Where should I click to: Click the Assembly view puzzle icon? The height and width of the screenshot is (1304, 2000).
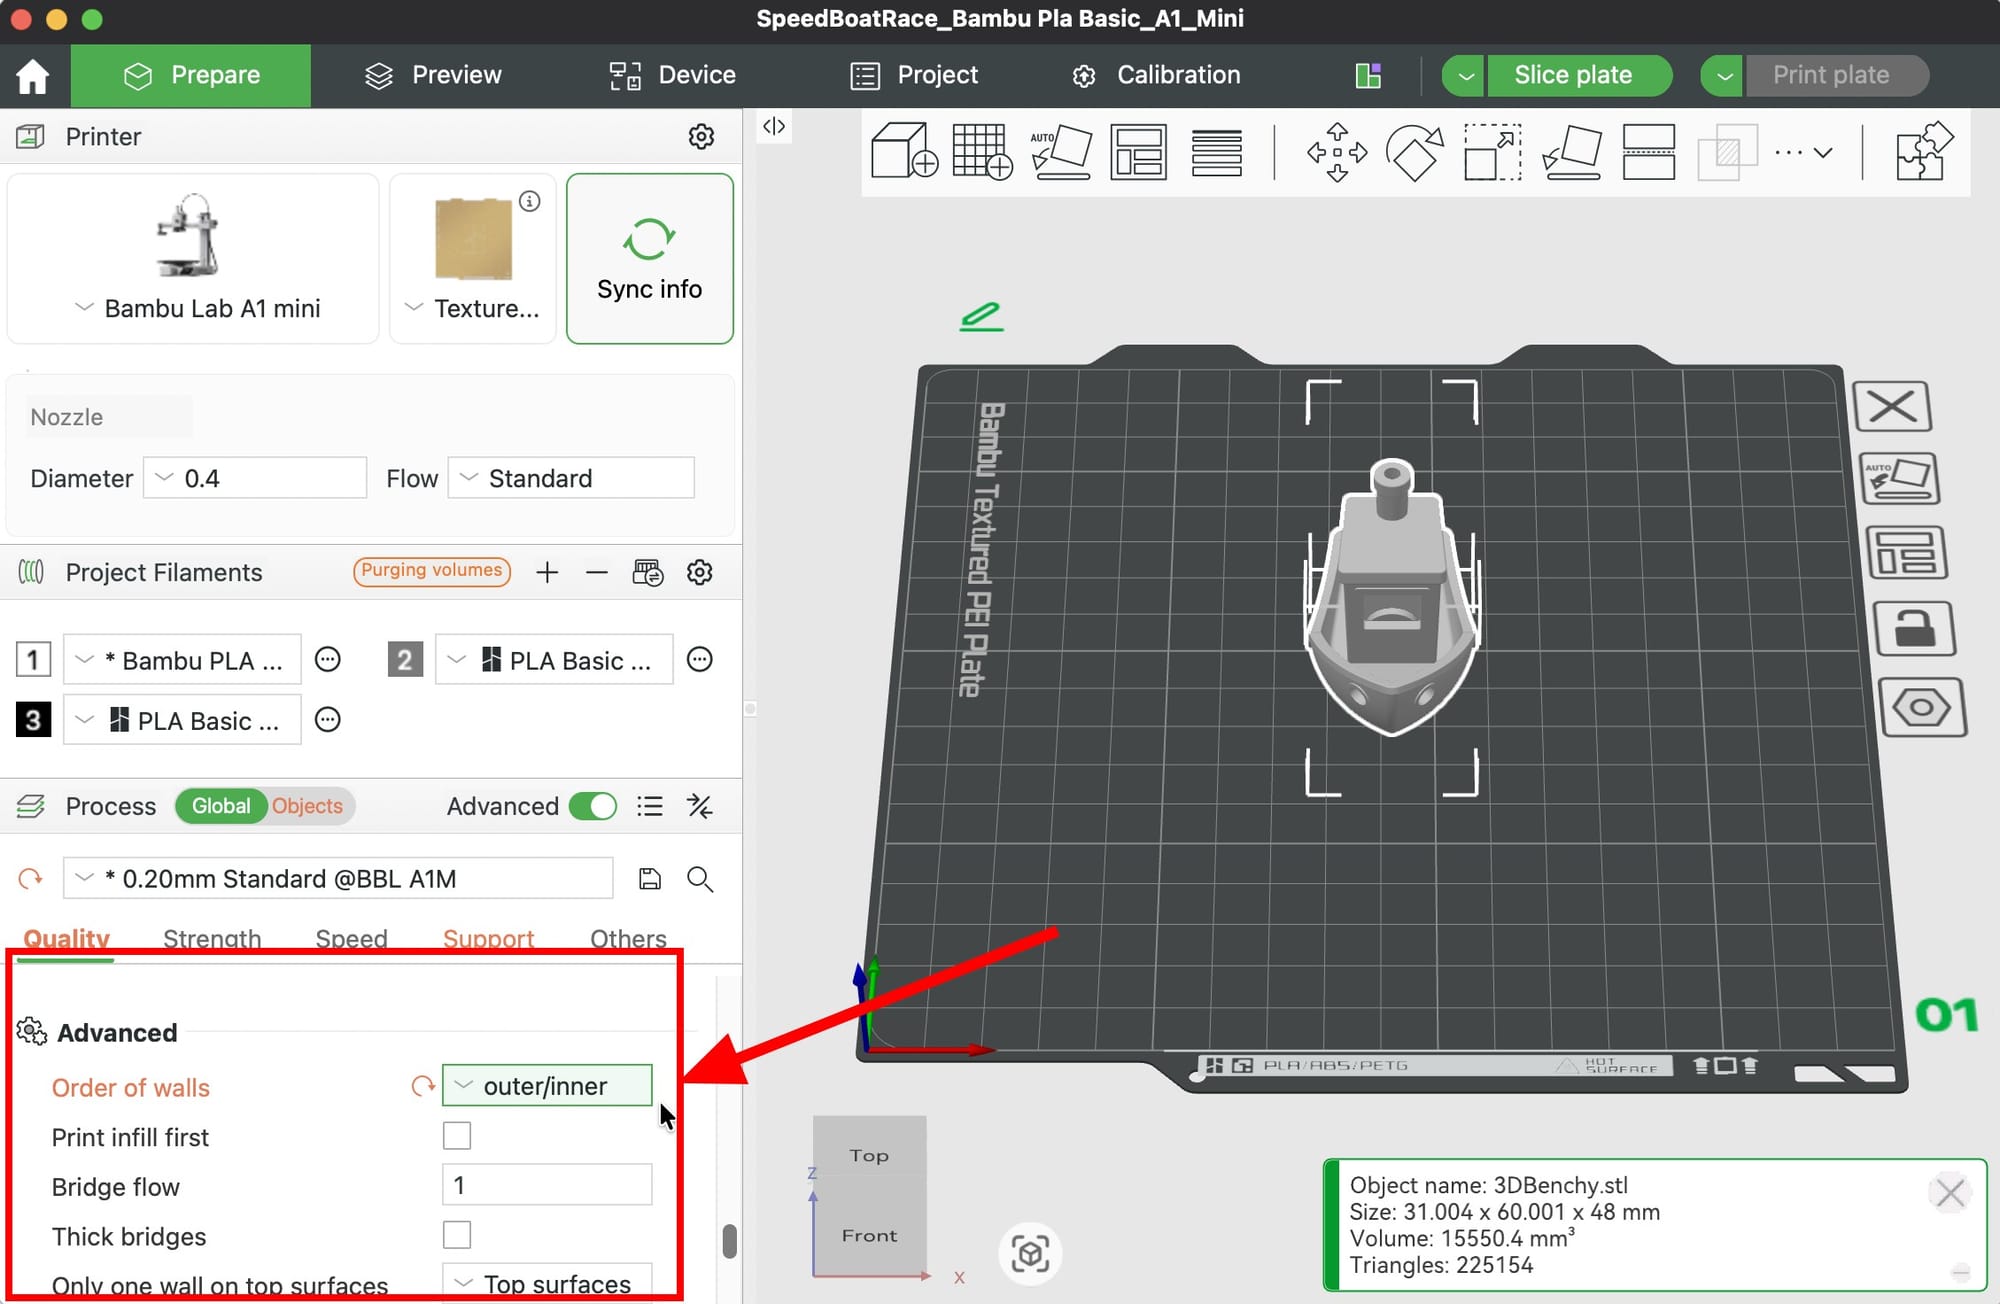click(x=1922, y=152)
